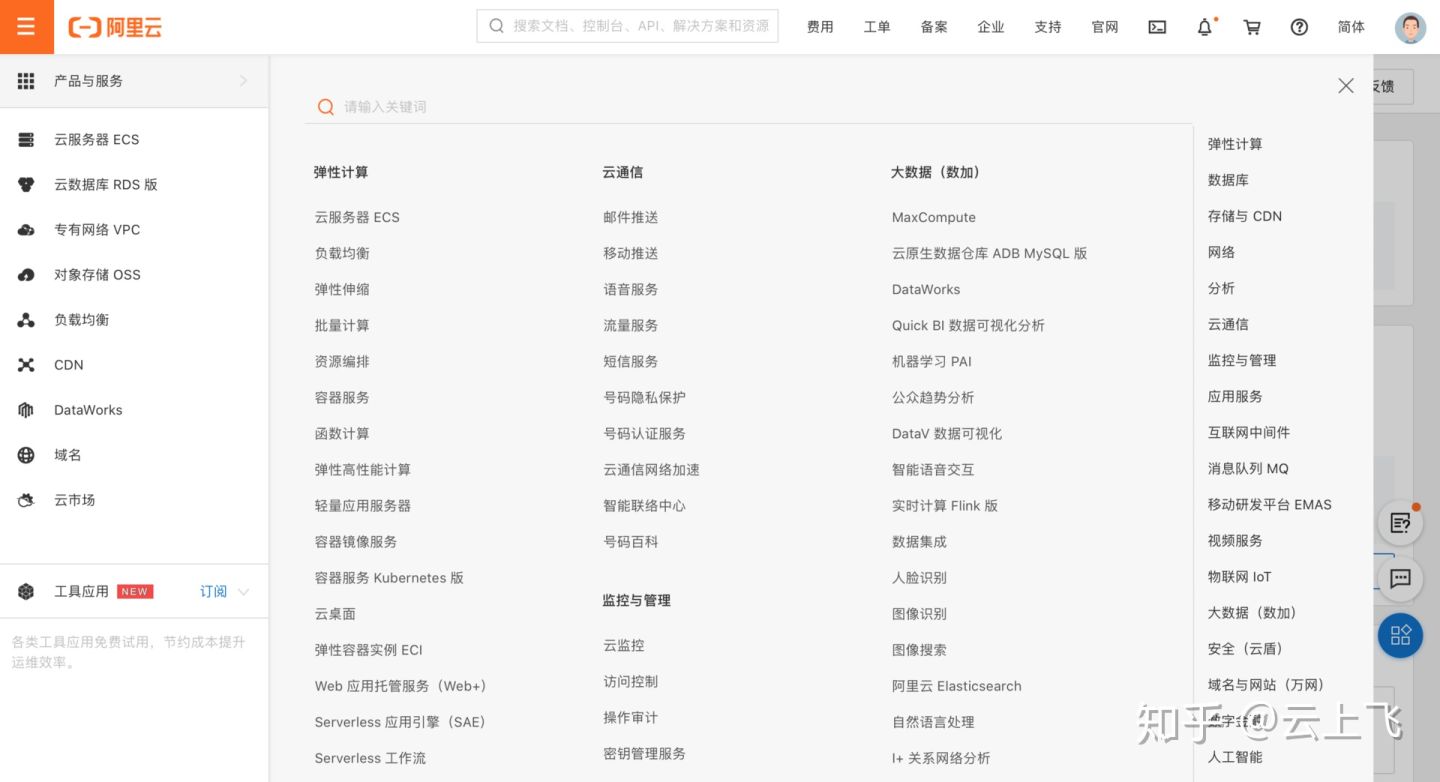Switch language via 简体
1440x782 pixels.
coord(1351,27)
